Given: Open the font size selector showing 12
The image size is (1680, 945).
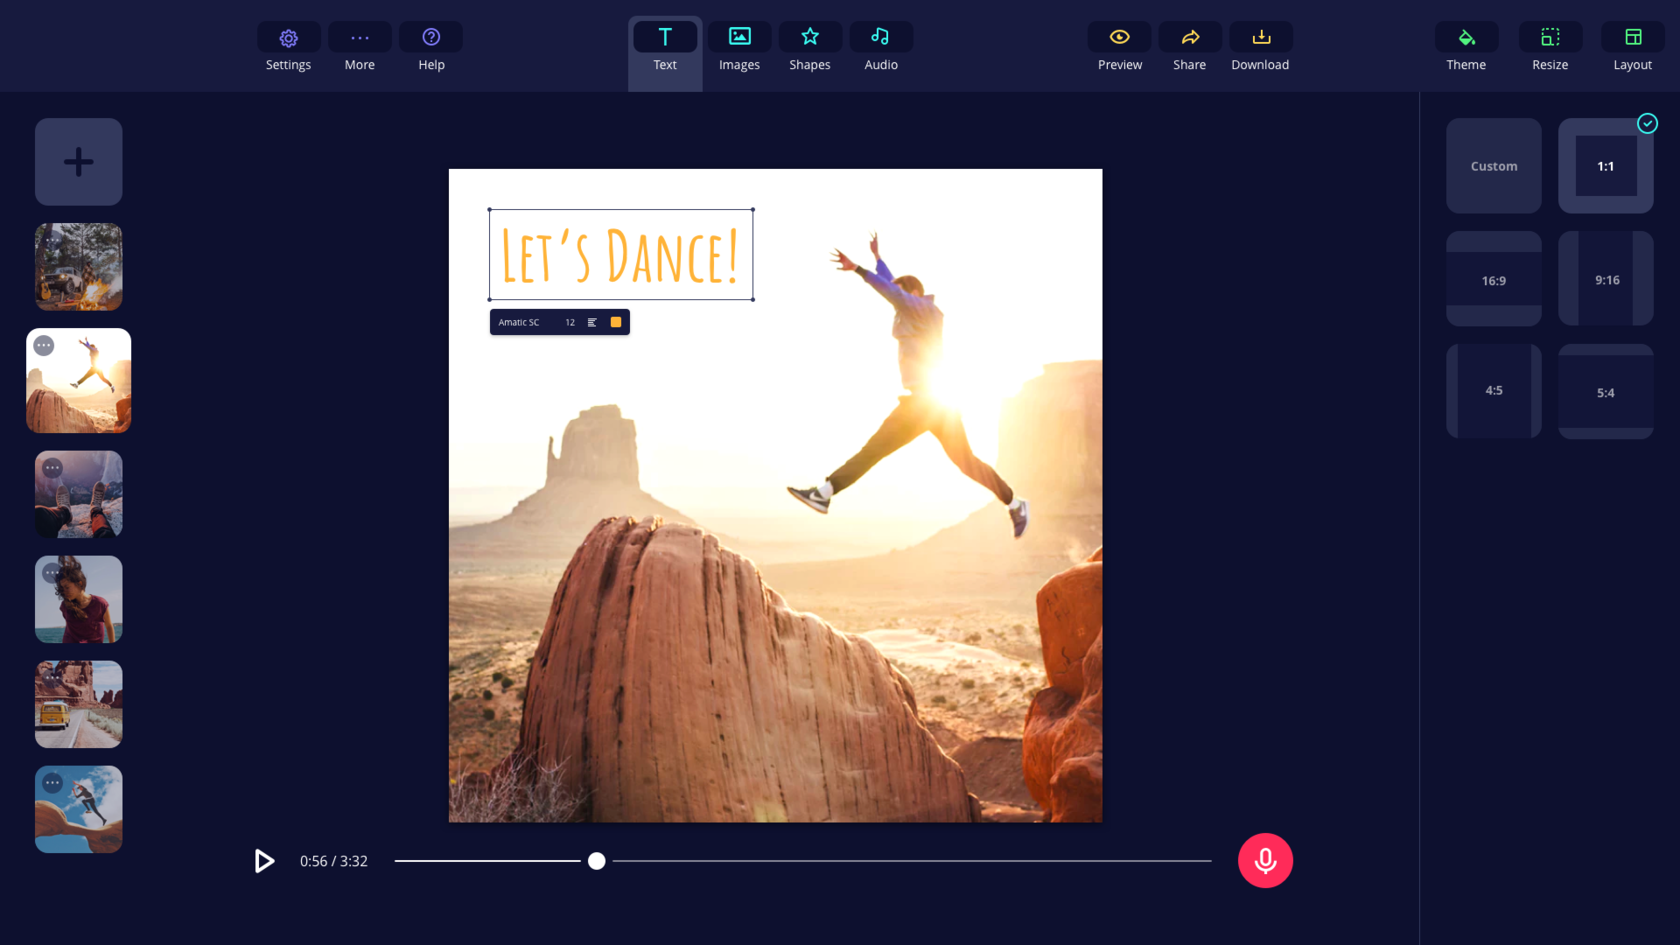Looking at the screenshot, I should pos(570,322).
